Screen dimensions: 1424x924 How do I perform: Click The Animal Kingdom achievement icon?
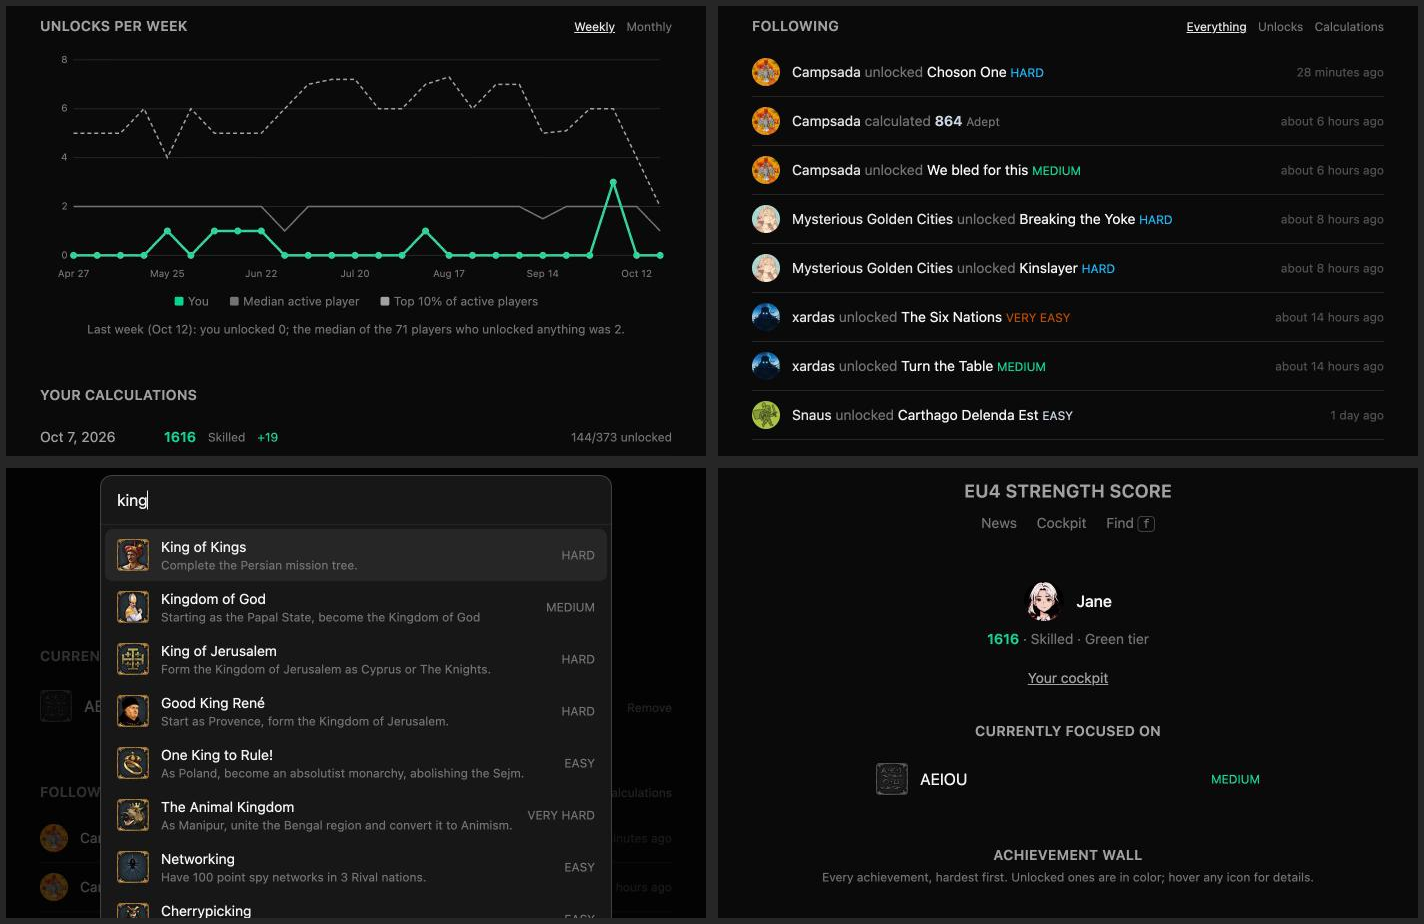click(x=133, y=815)
